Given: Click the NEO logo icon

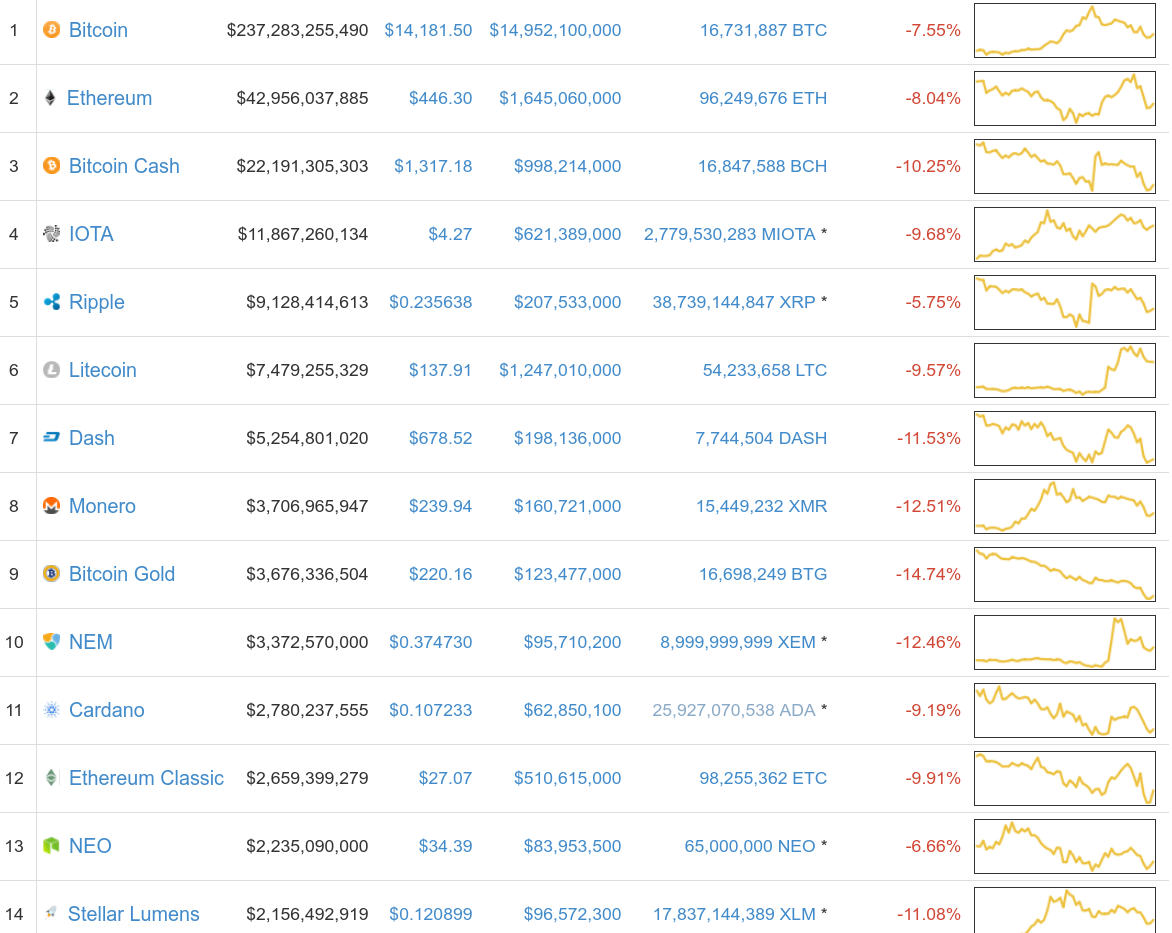Looking at the screenshot, I should point(51,846).
